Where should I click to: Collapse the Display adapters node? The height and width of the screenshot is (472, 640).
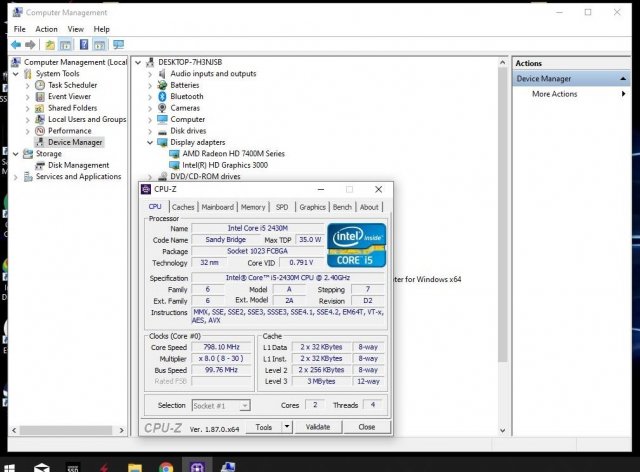tap(150, 143)
